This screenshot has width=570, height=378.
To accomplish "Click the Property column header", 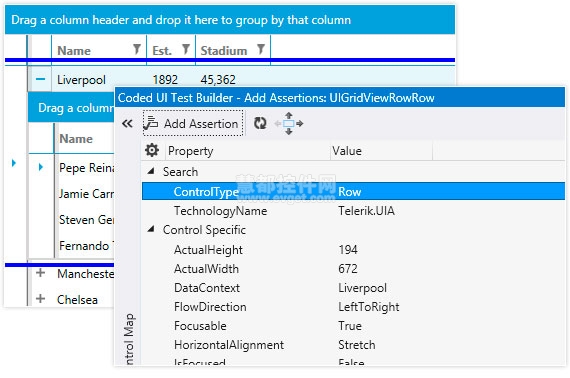I will 247,150.
